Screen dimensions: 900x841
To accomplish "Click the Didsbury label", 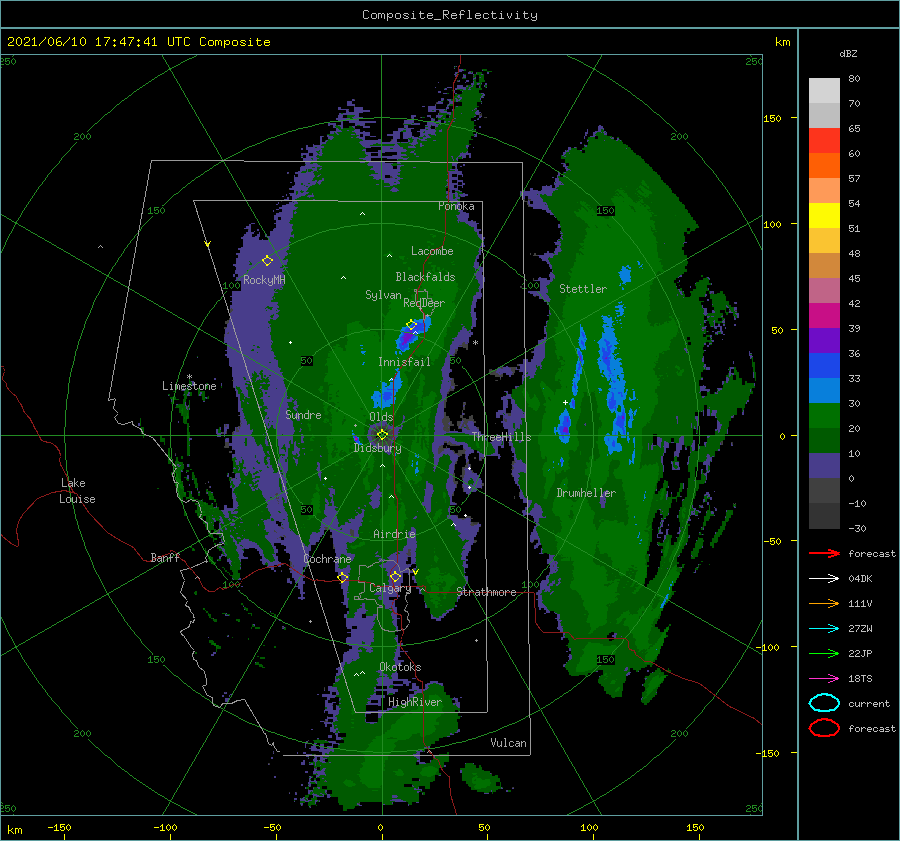I will (x=377, y=448).
